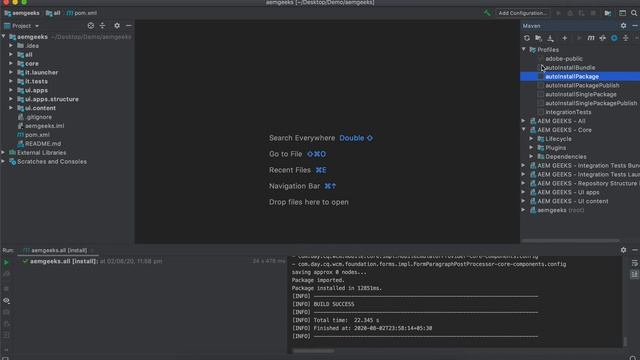Click Execute Maven Goal 'm' icon
Screen dimensions: 640x360
pos(591,38)
